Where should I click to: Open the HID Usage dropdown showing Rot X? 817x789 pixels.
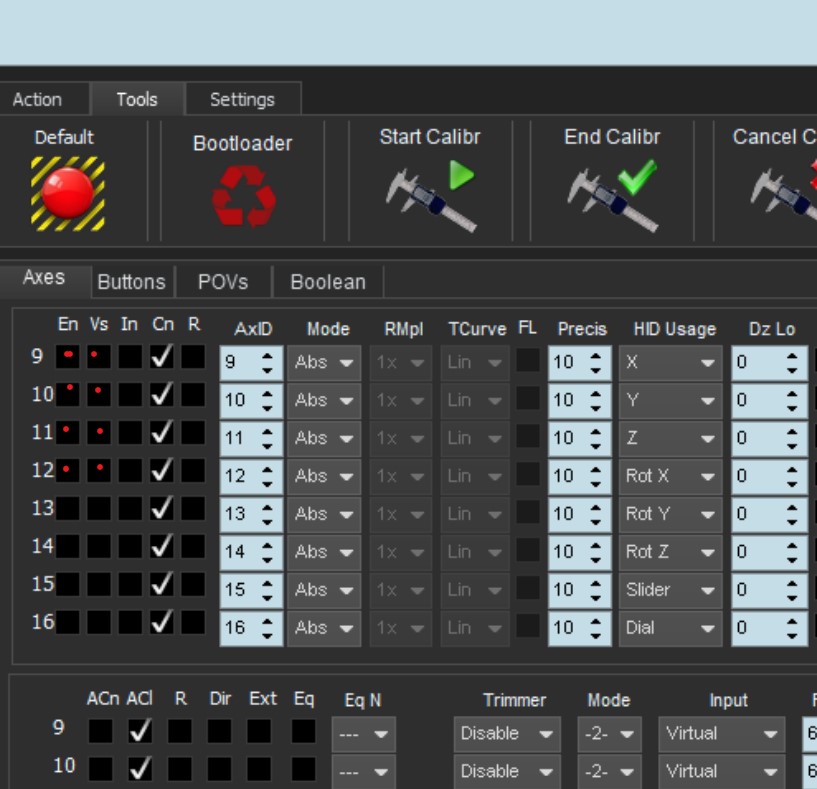click(669, 476)
